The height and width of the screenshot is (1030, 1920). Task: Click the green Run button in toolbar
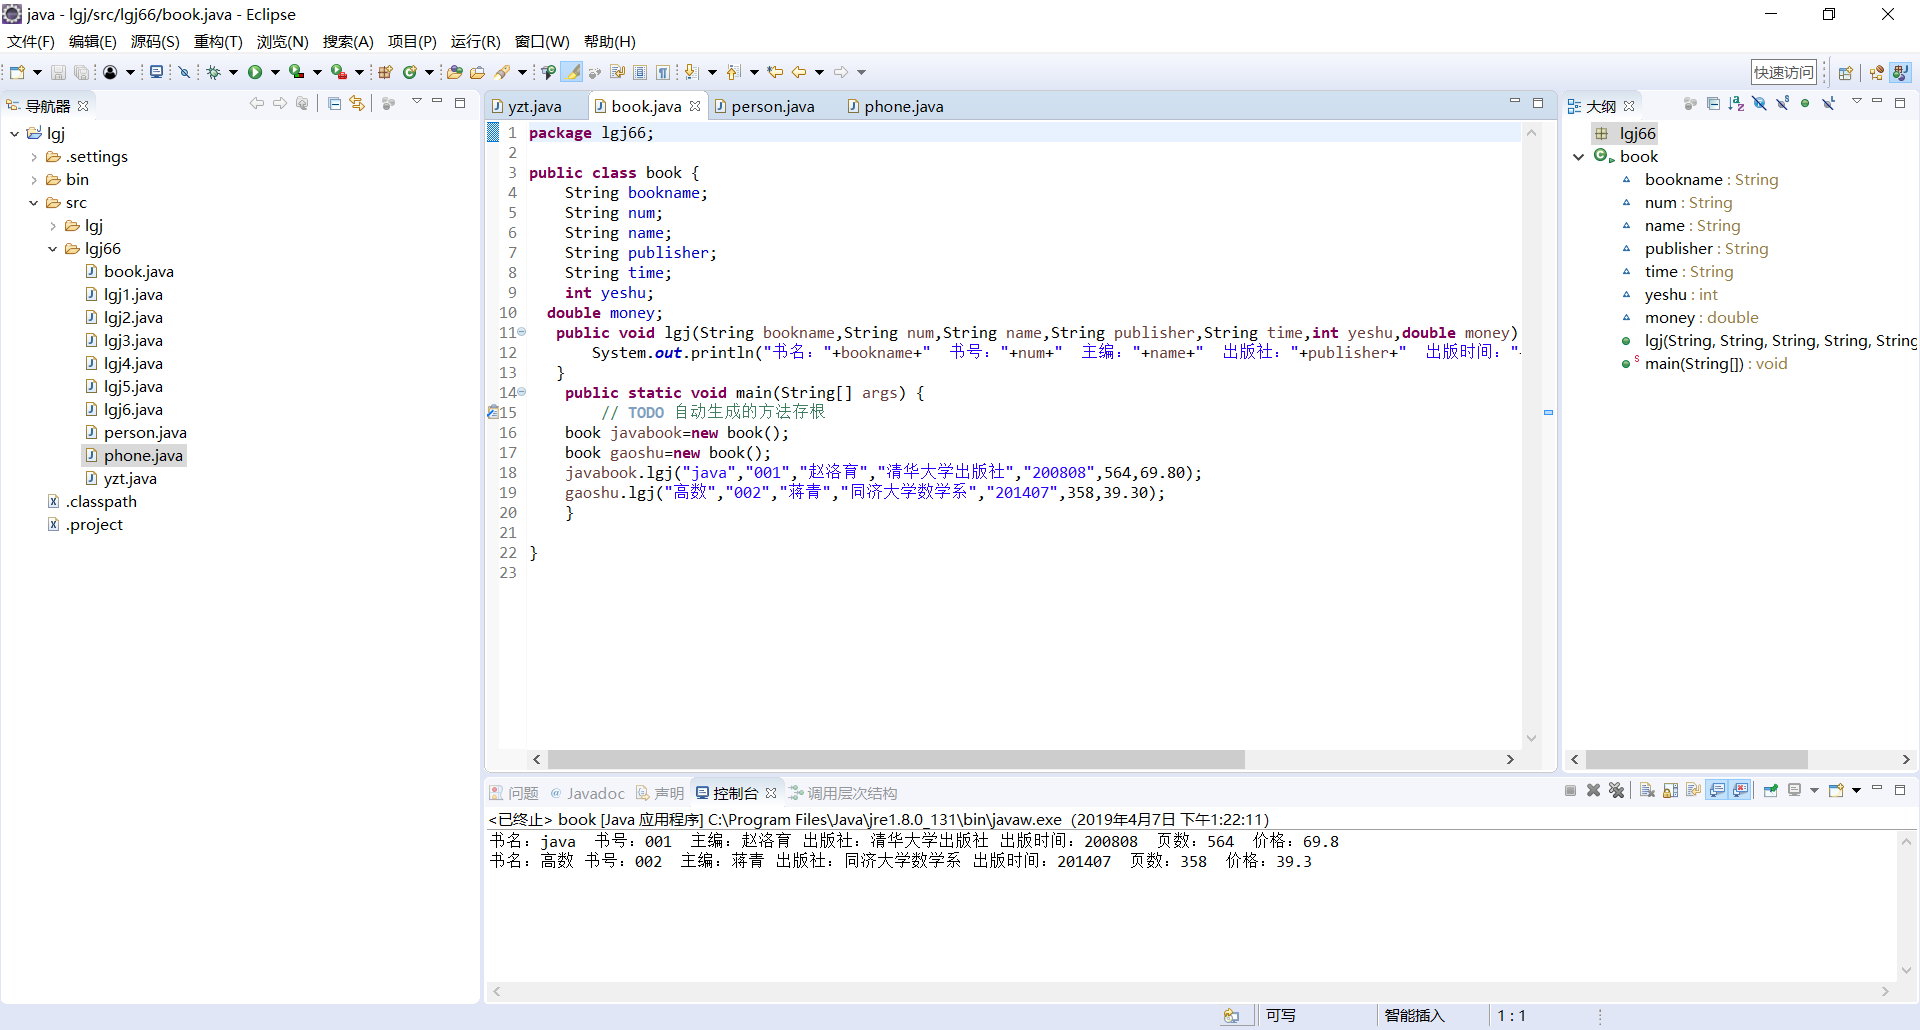point(255,72)
